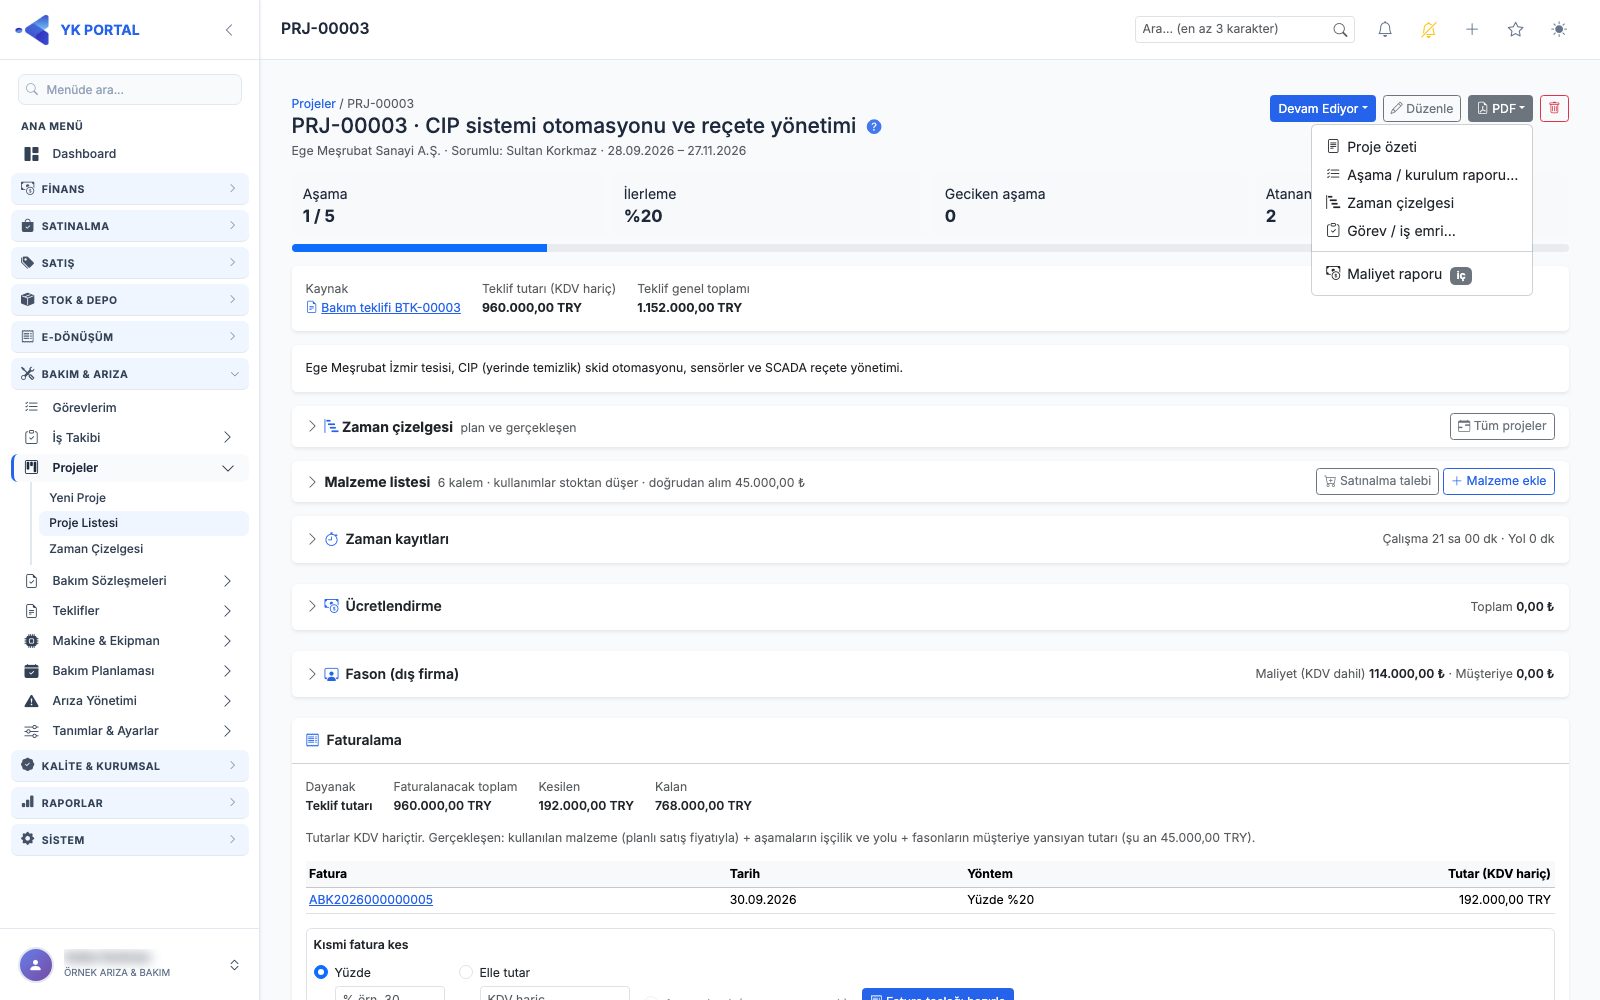Click the YK PORTAL logo

point(78,30)
